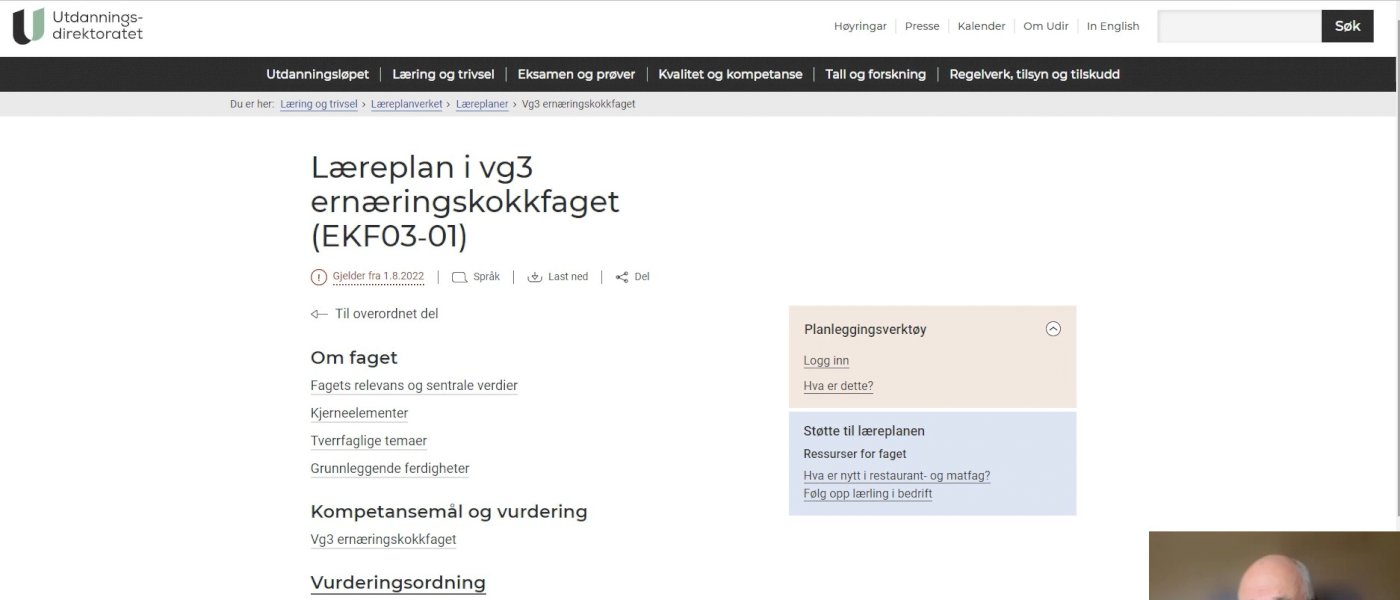This screenshot has width=1400, height=600.
Task: Click the Høyringar link
Action: [860, 26]
